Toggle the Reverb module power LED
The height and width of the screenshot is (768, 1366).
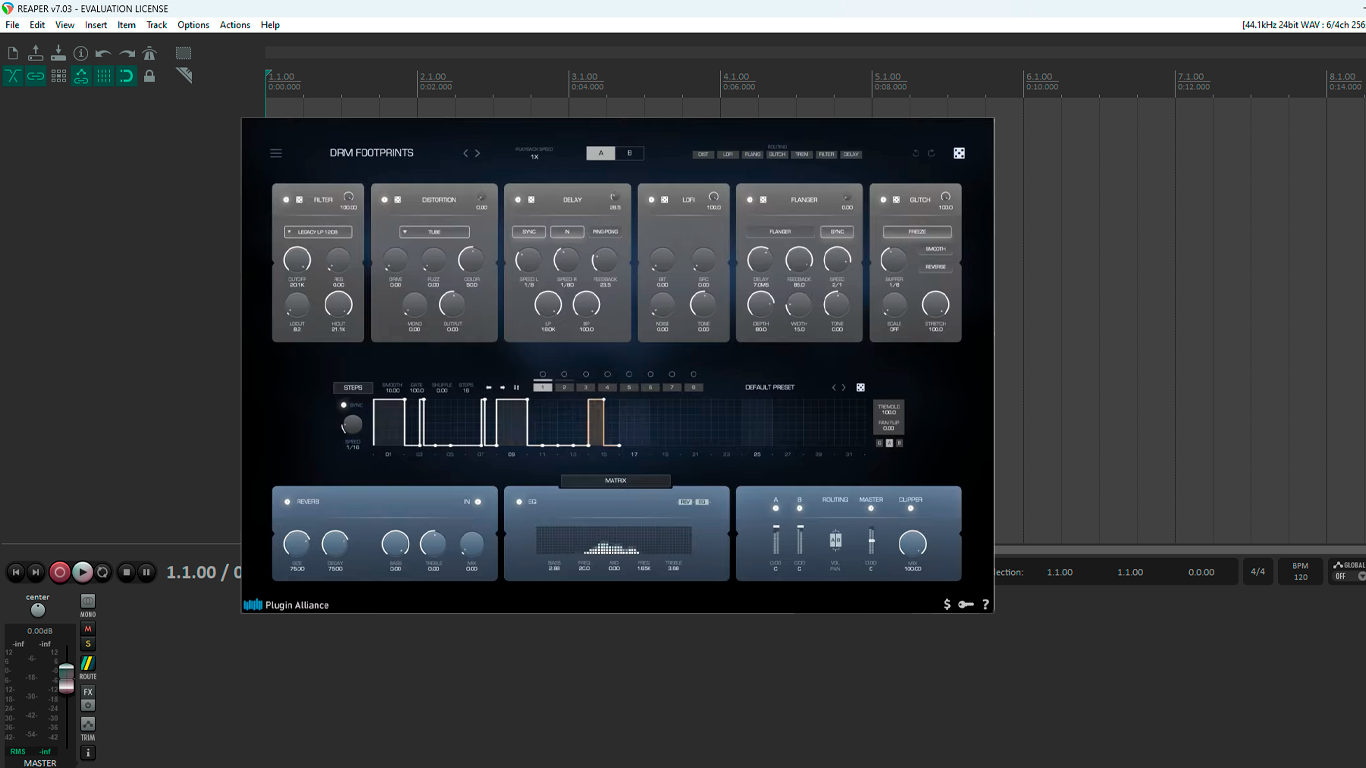[x=287, y=501]
